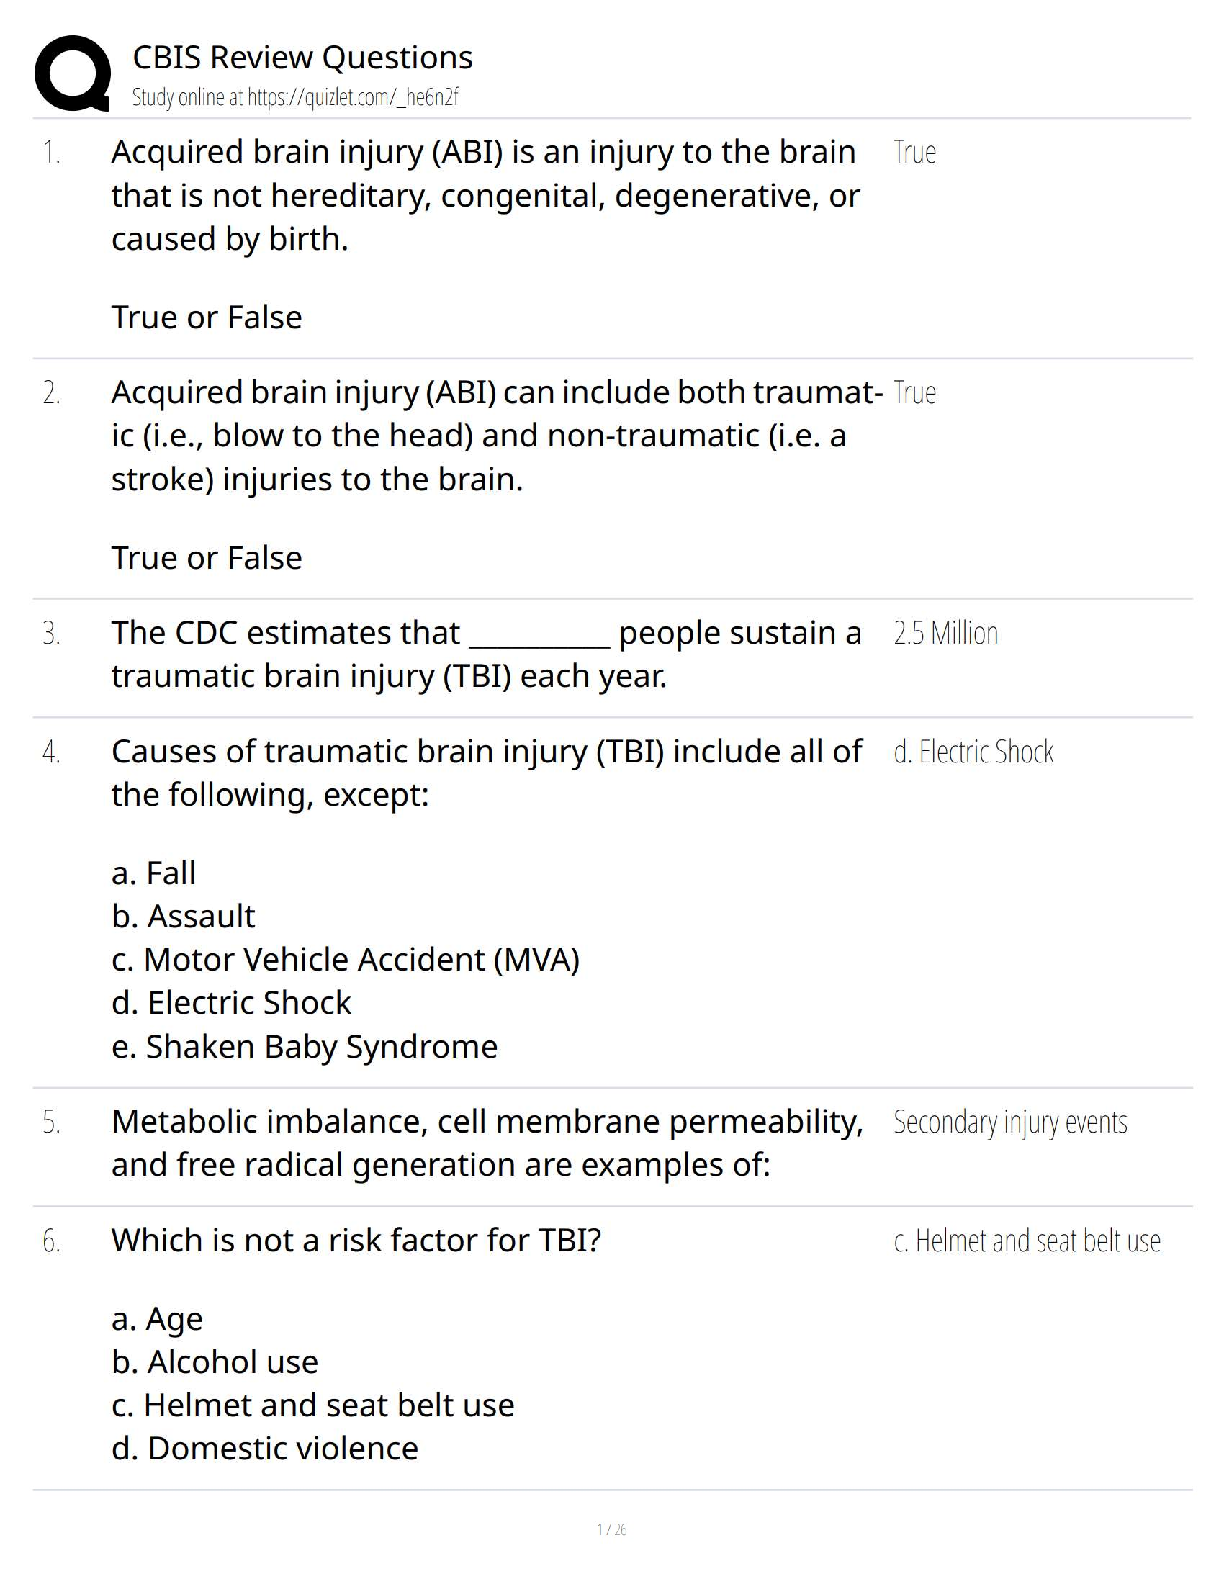This screenshot has width=1224, height=1584.
Task: Click the CBIS Review Questions title
Action: click(302, 57)
